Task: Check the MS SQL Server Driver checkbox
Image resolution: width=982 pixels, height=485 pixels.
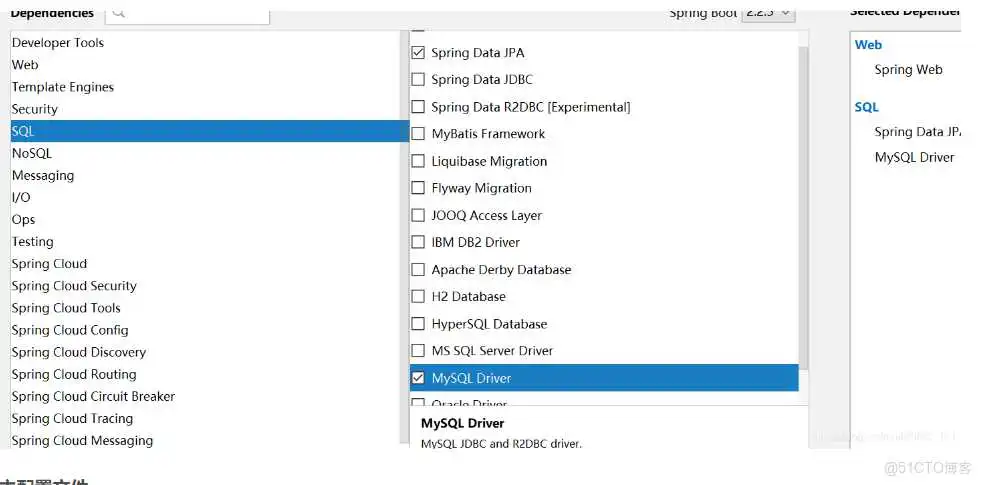Action: click(418, 351)
